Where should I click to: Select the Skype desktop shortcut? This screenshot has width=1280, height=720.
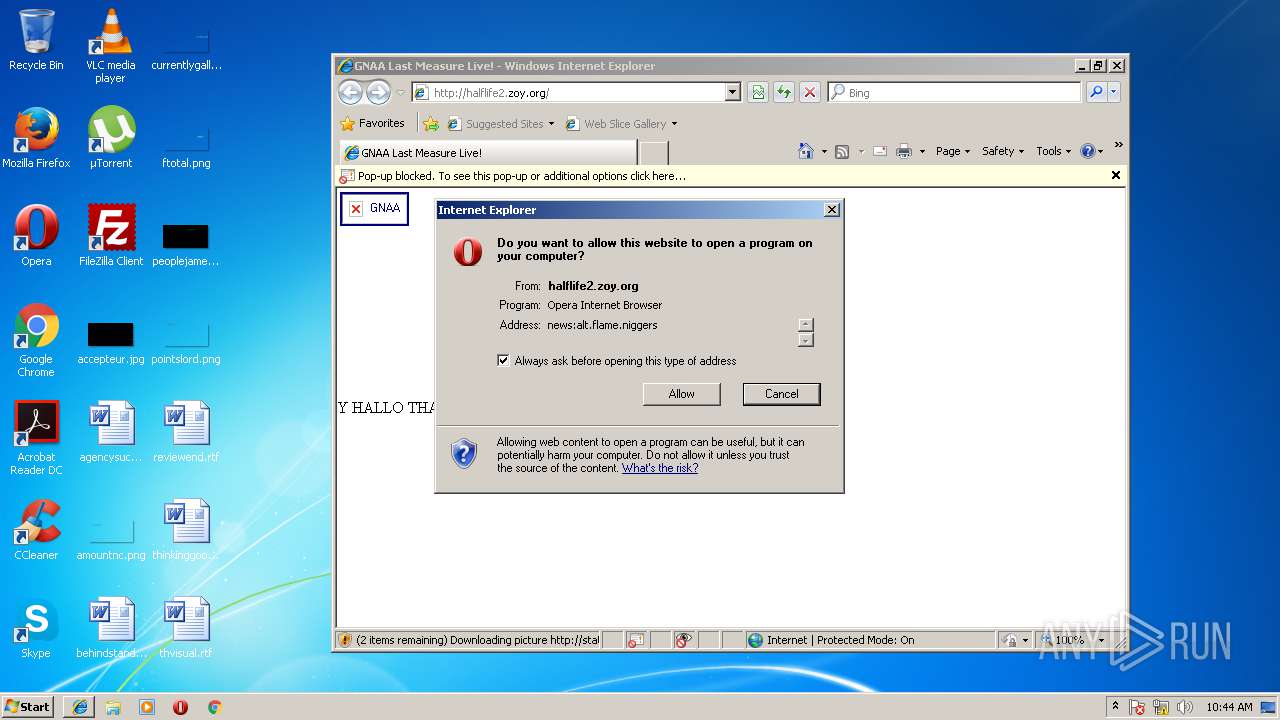[36, 628]
